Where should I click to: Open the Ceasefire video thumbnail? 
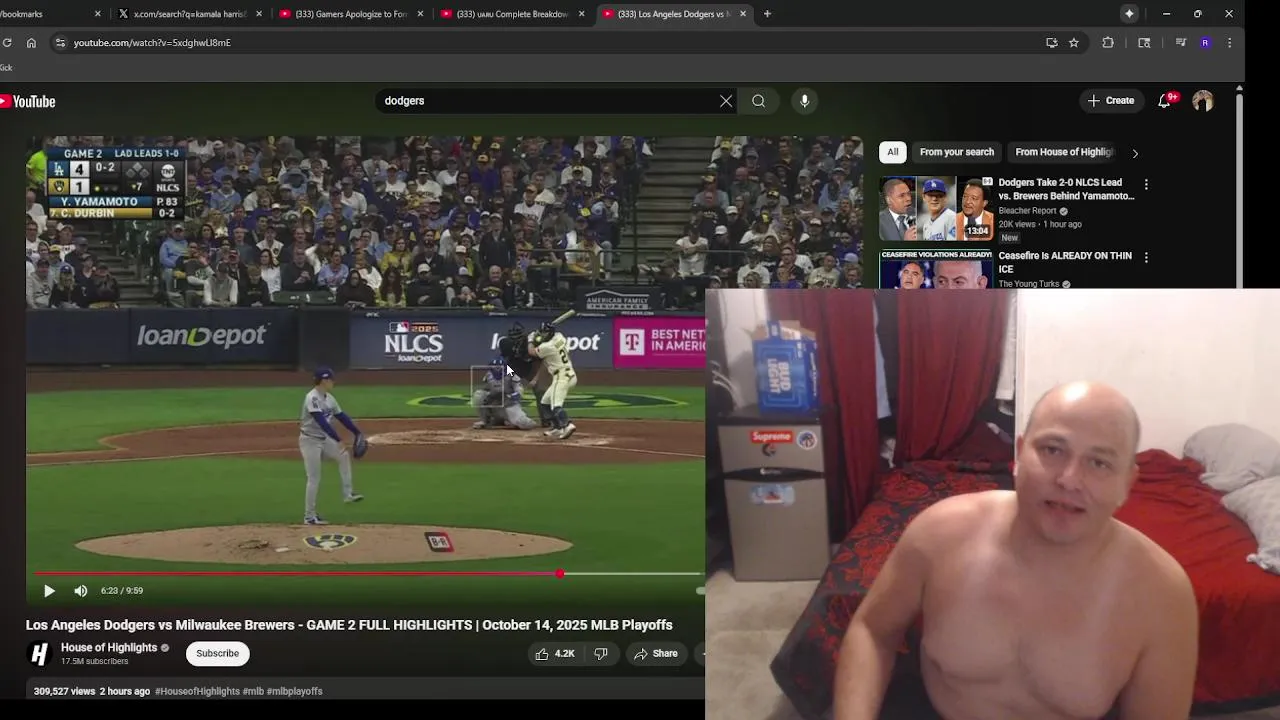(936, 269)
